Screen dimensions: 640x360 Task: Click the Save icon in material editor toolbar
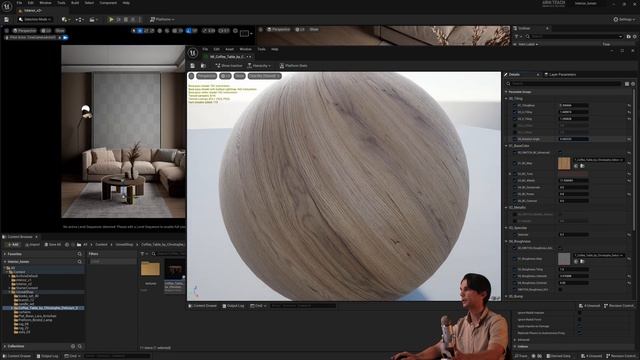(x=193, y=65)
